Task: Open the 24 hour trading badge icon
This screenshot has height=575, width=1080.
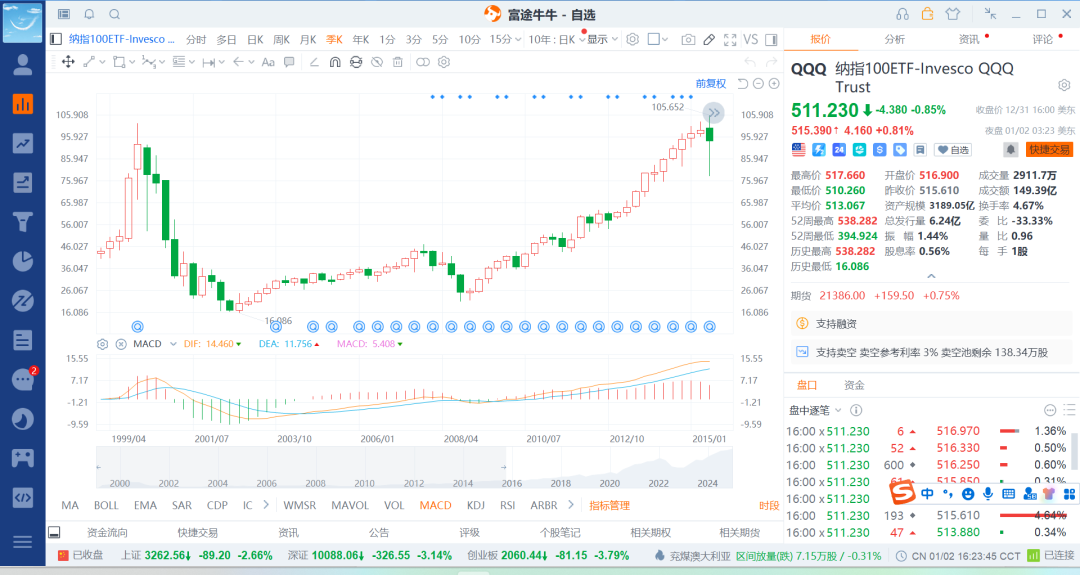Action: coord(838,149)
